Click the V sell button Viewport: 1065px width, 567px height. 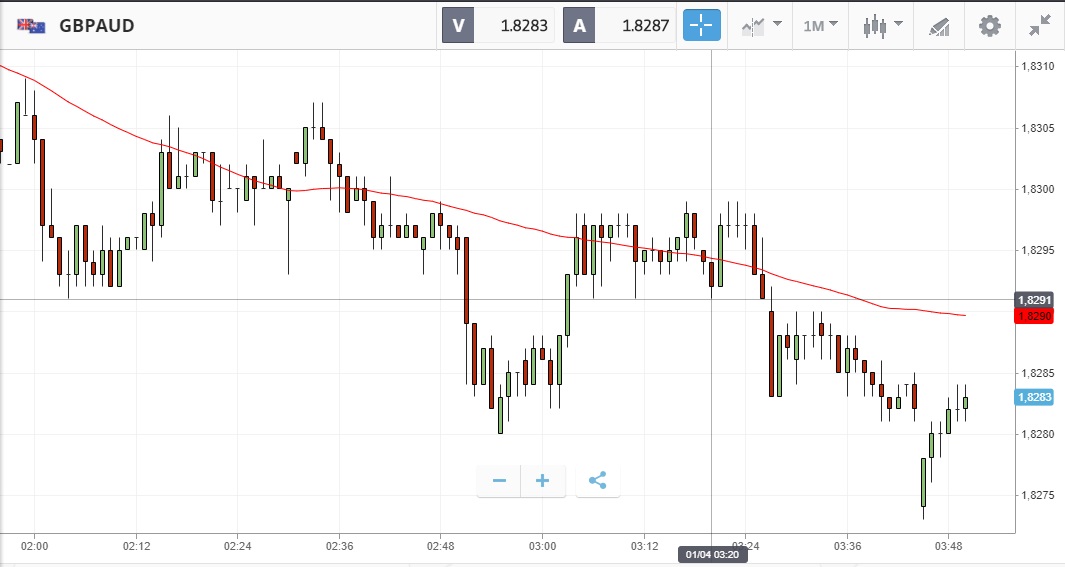[x=458, y=26]
